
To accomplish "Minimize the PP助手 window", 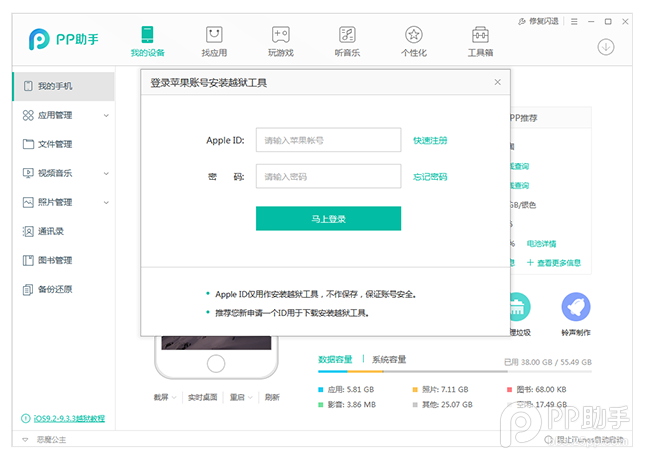I will (x=591, y=21).
